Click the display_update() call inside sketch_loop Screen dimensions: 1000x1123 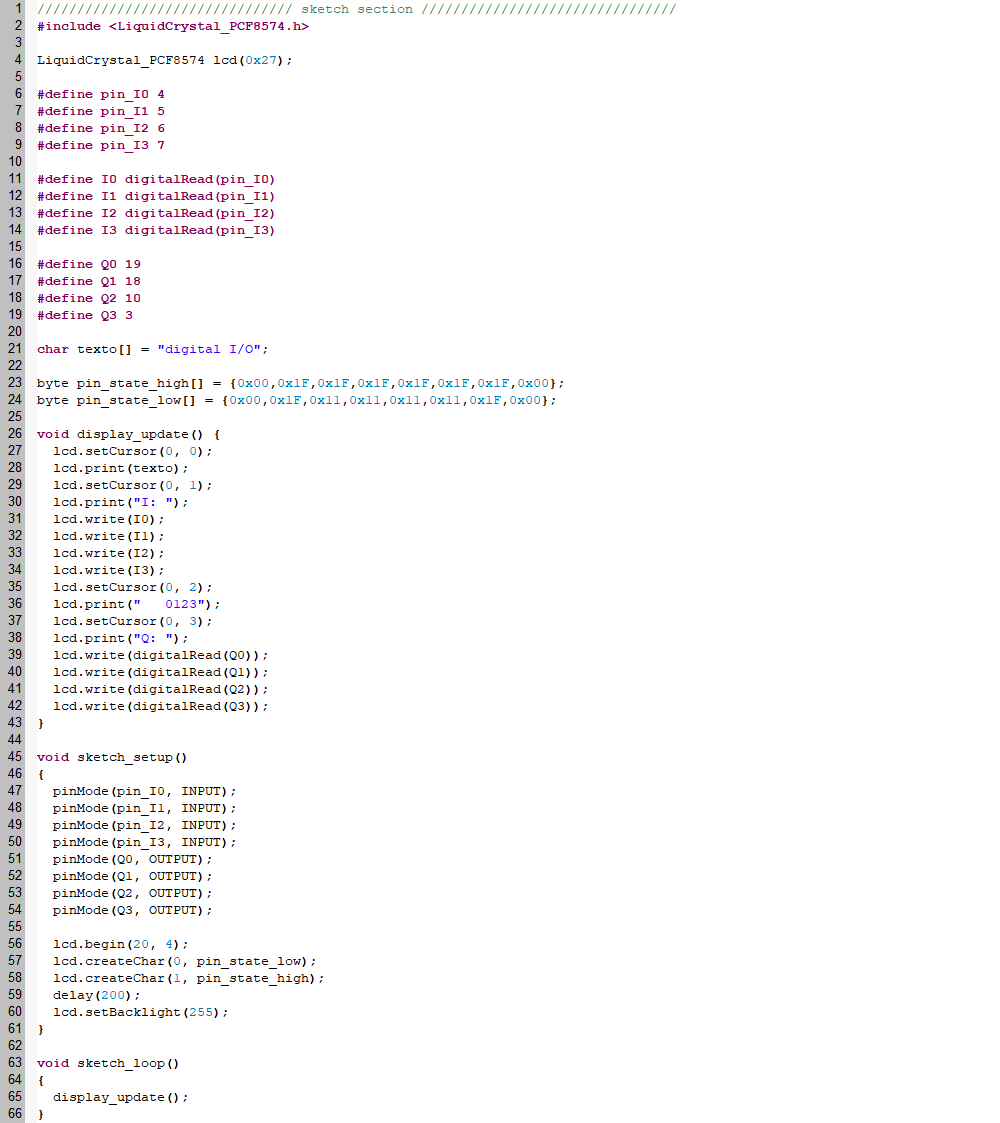pos(120,1097)
